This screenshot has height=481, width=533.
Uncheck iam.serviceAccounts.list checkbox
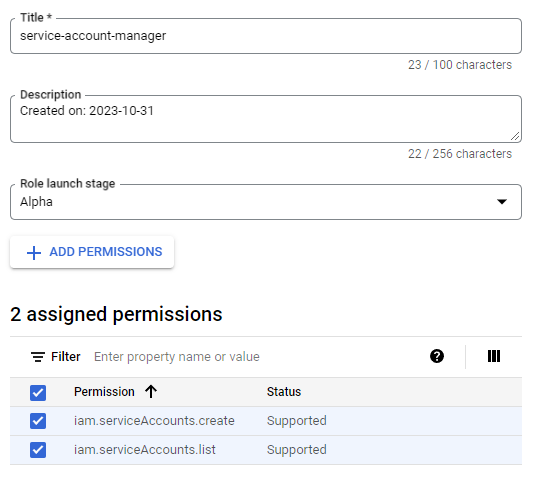tap(38, 450)
